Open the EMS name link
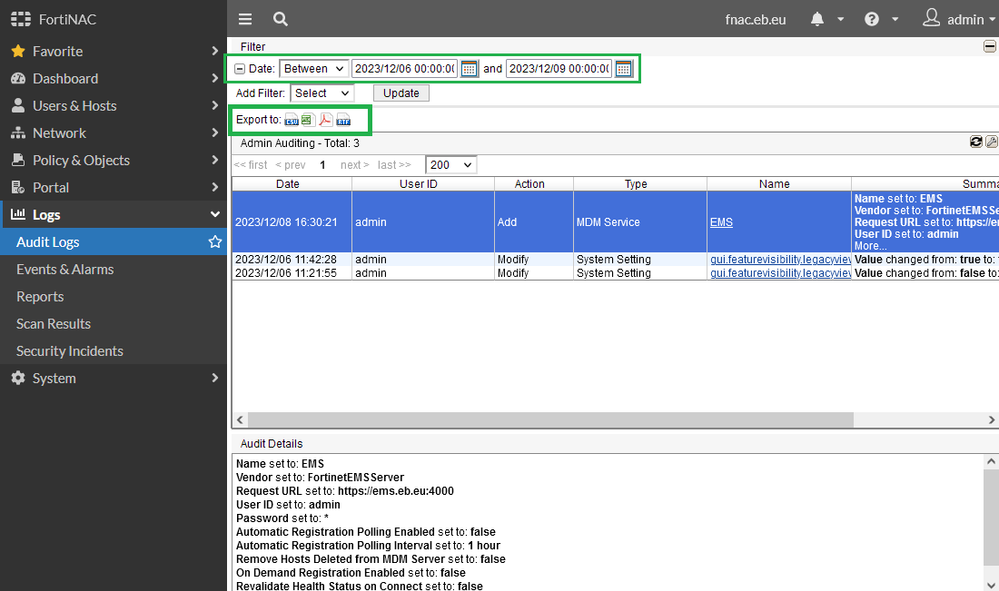999x591 pixels. (x=721, y=222)
